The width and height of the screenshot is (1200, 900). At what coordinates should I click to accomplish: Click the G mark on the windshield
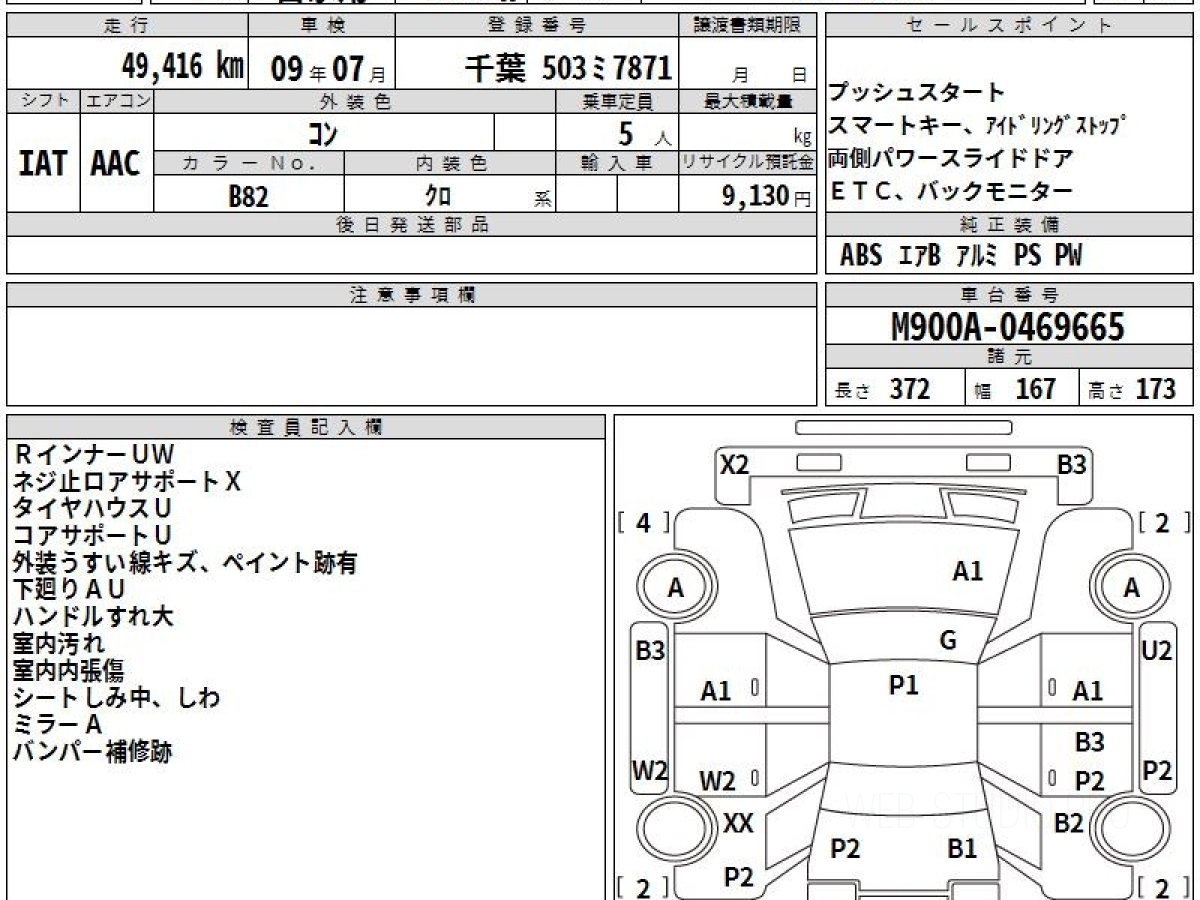[948, 640]
